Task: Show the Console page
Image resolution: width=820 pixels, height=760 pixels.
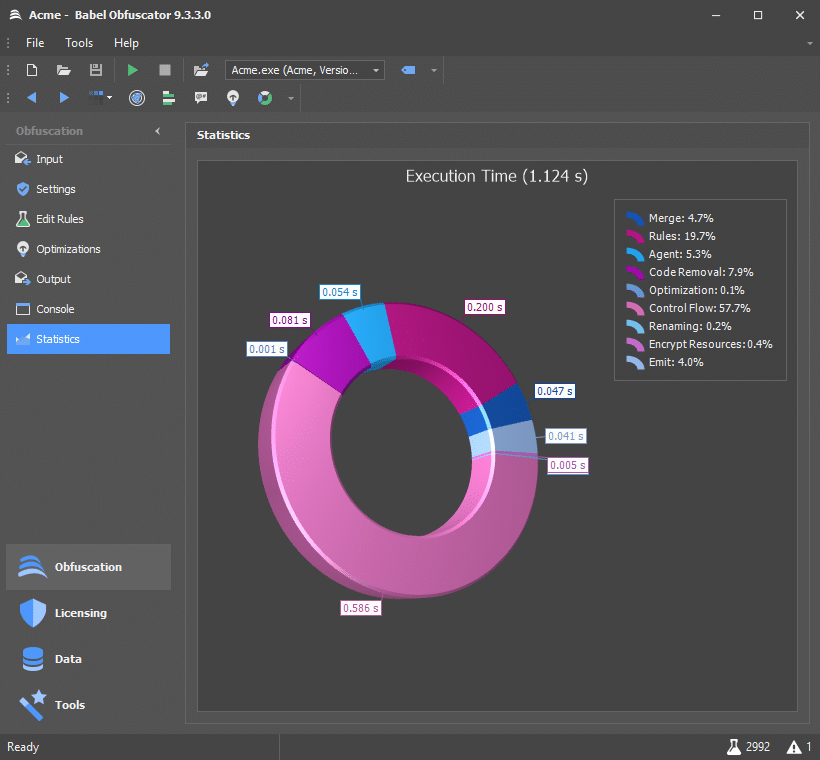Action: [x=88, y=309]
